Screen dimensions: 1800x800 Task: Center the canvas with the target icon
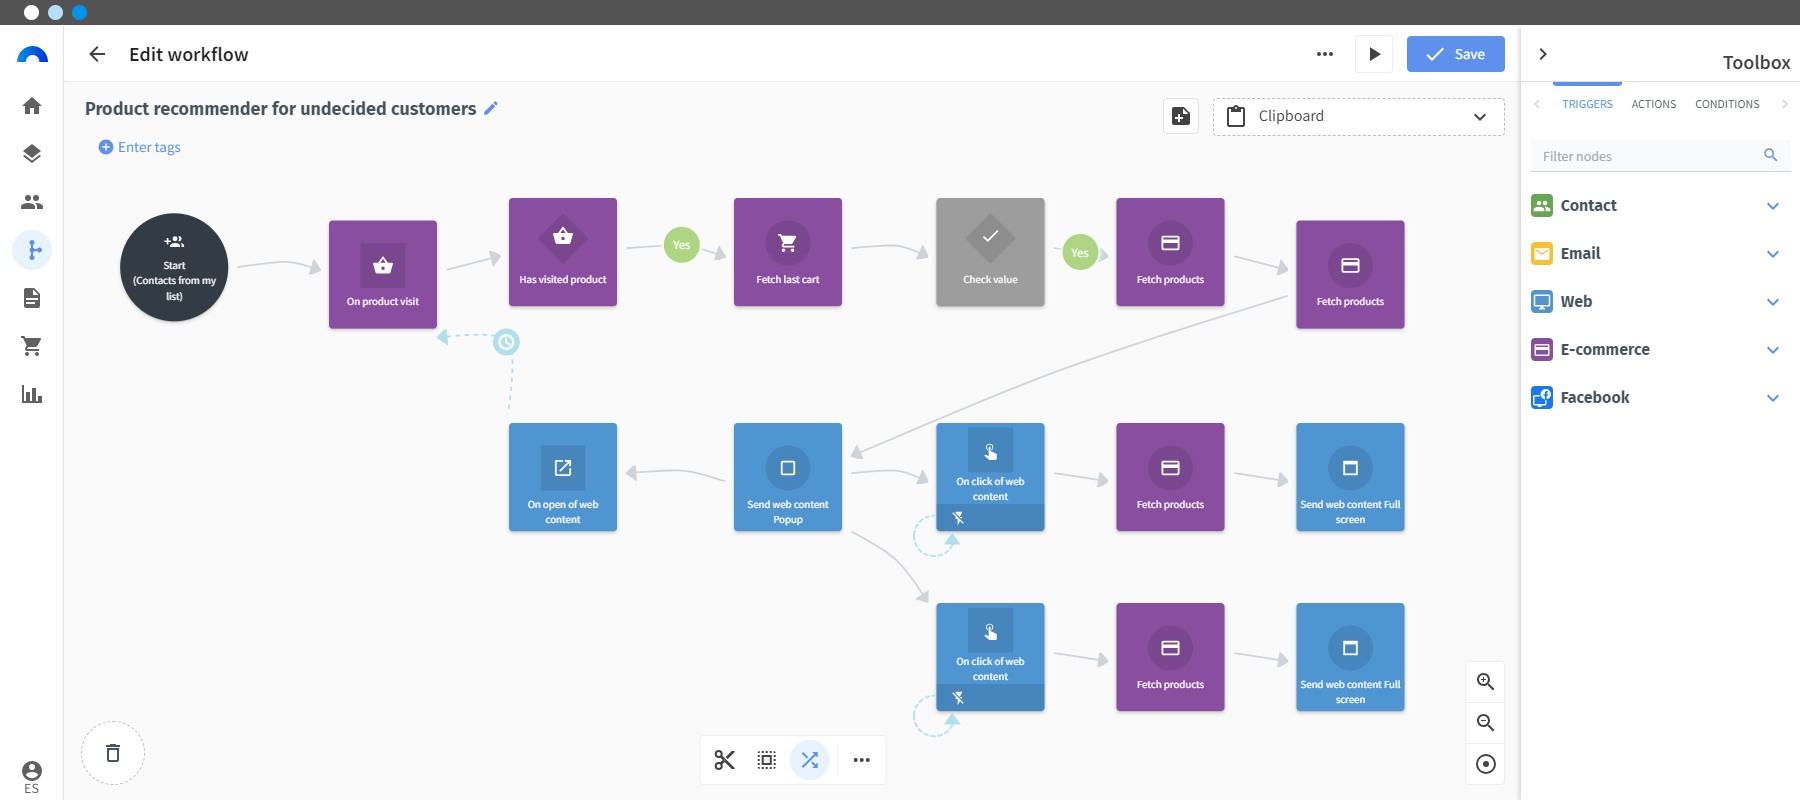[x=1486, y=764]
